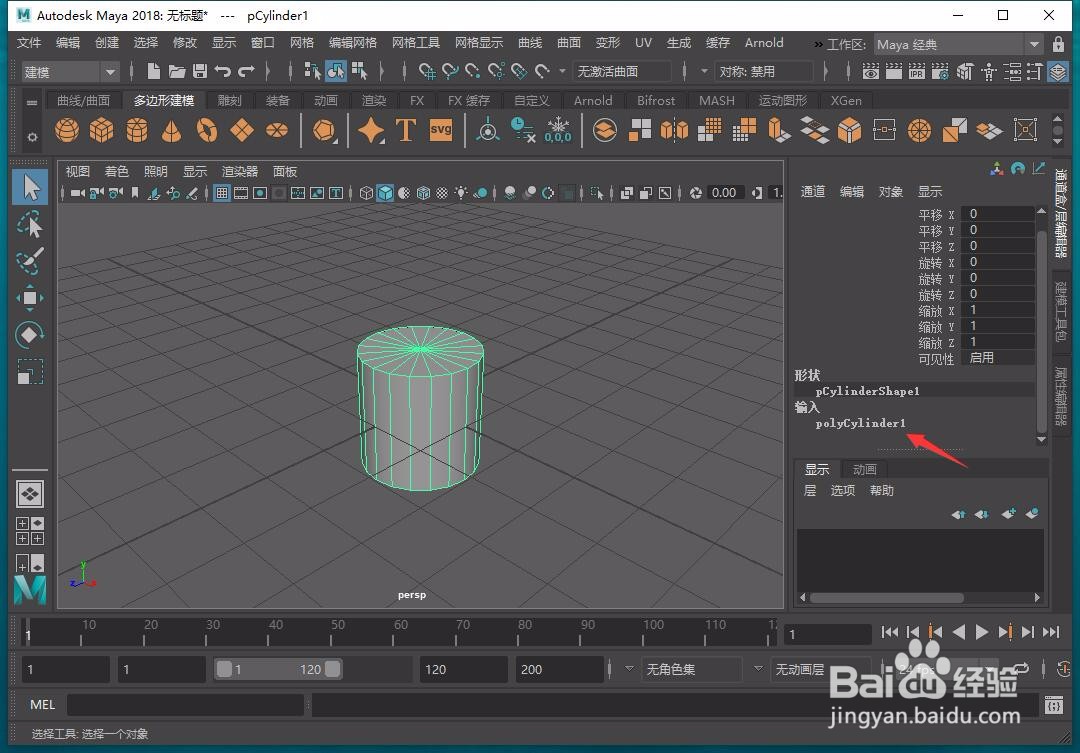This screenshot has height=753, width=1080.
Task: Switch to the 动画 layer editor tab
Action: 864,469
